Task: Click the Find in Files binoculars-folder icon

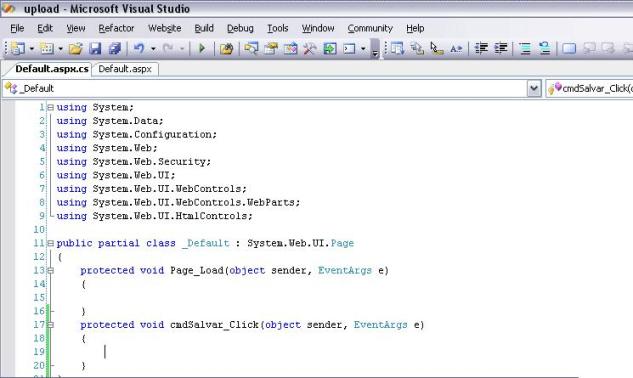Action: point(226,49)
